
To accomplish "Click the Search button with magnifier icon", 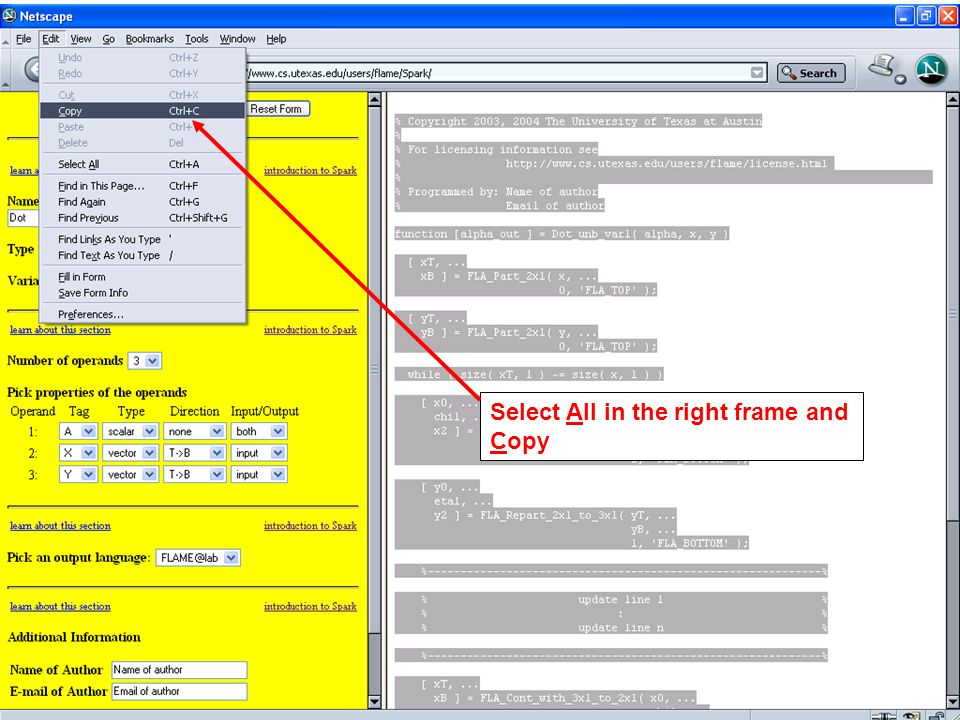I will [x=811, y=73].
